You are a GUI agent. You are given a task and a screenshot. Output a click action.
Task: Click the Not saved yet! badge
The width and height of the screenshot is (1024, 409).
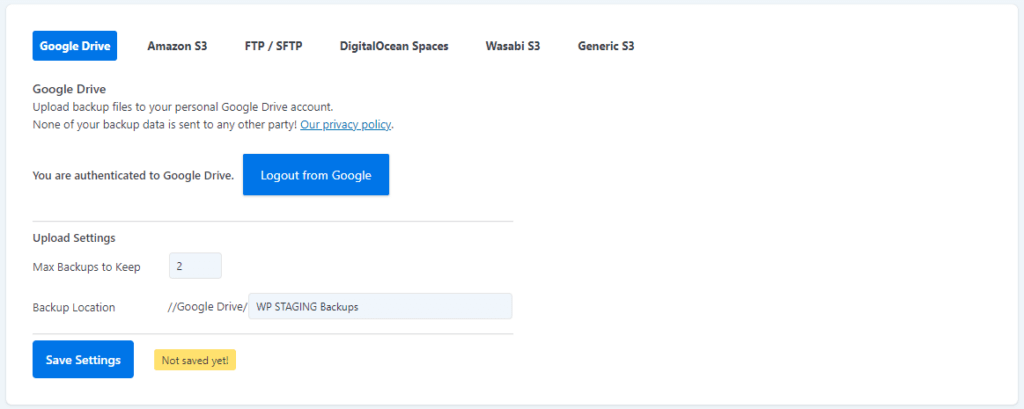pyautogui.click(x=195, y=360)
